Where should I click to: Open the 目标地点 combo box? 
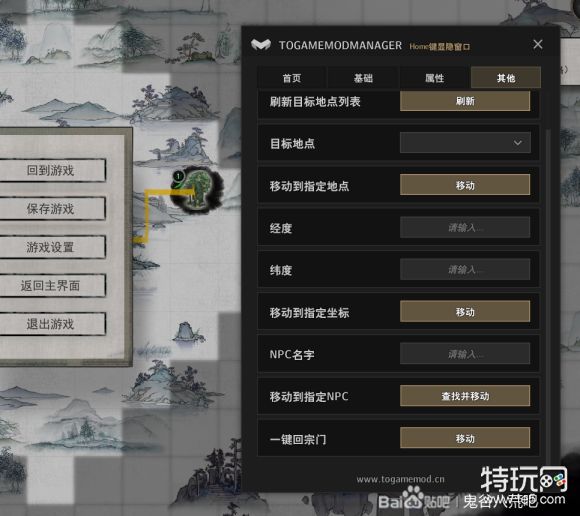465,143
